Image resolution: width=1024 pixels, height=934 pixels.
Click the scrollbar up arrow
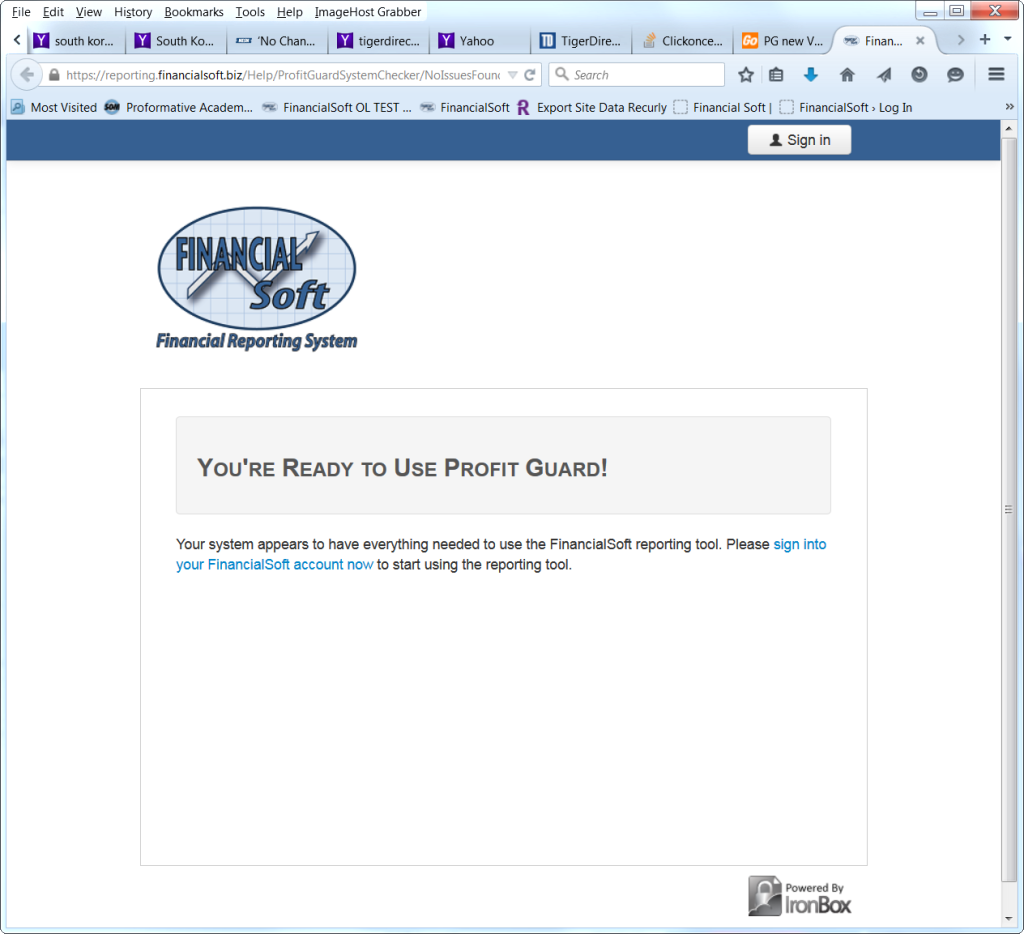1009,129
